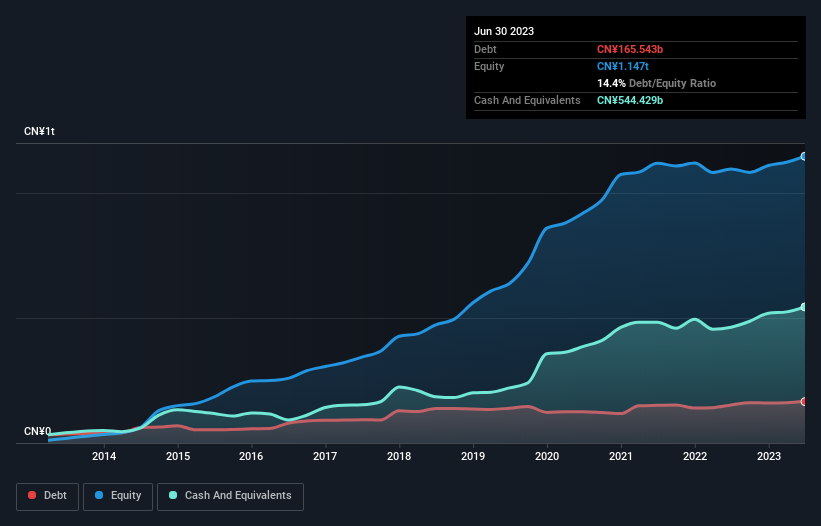The image size is (821, 526).
Task: Click the 2020 axis label
Action: pyautogui.click(x=547, y=456)
